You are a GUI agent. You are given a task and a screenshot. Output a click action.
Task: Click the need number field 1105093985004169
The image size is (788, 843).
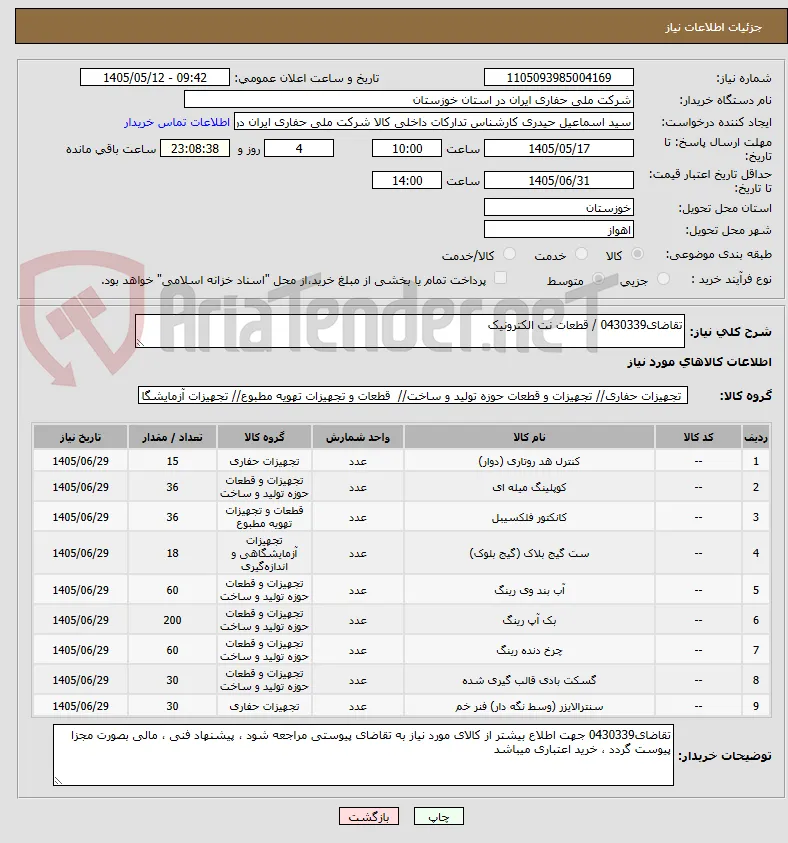pyautogui.click(x=558, y=77)
